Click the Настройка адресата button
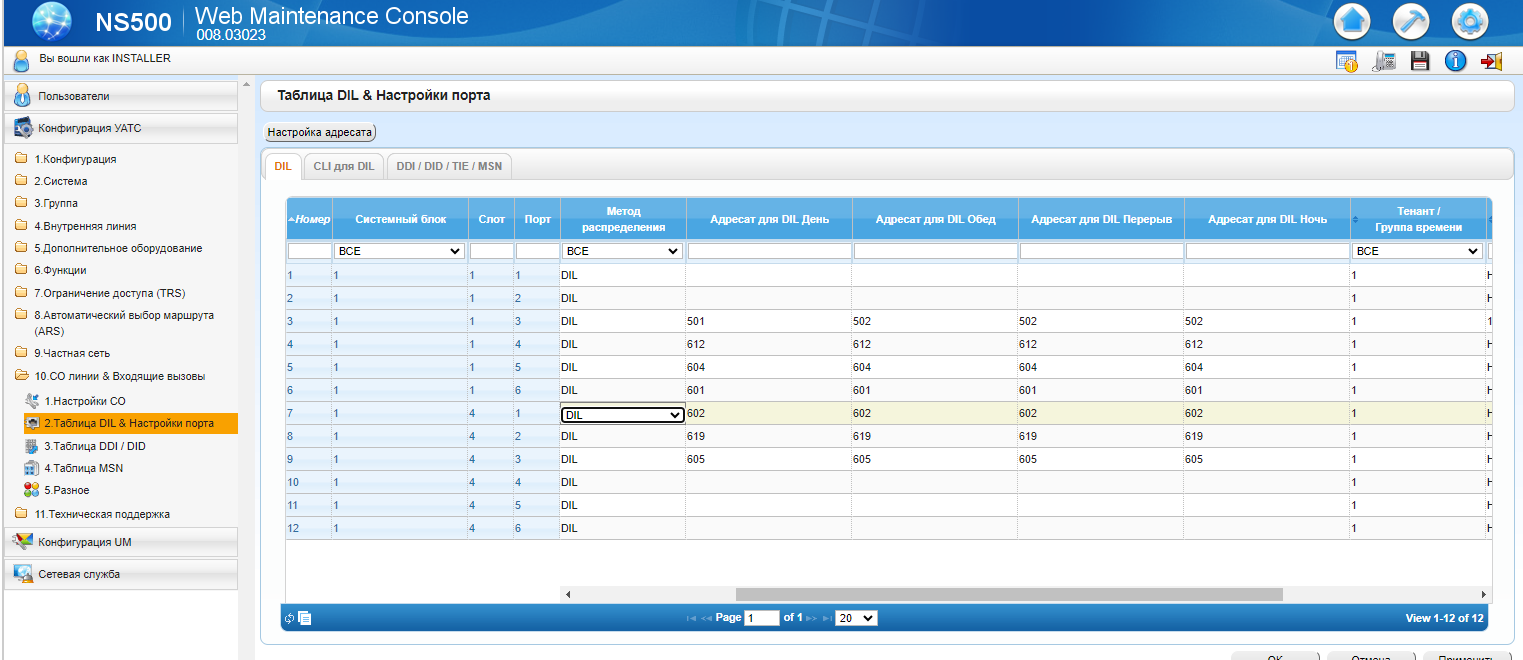Screen dimensions: 1523x660 coord(320,132)
